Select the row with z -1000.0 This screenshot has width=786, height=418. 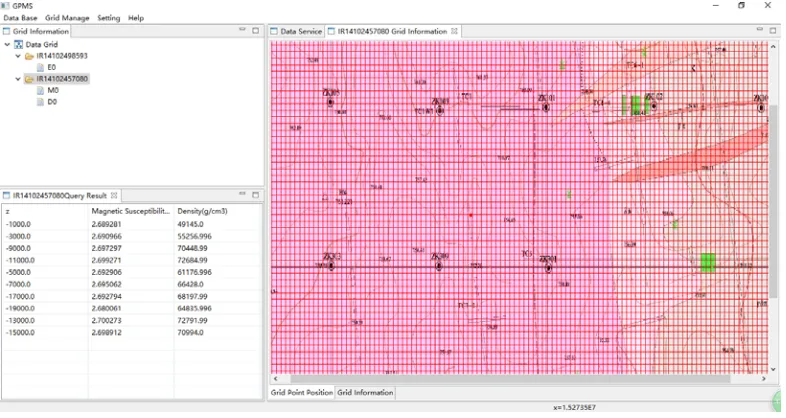coord(132,225)
